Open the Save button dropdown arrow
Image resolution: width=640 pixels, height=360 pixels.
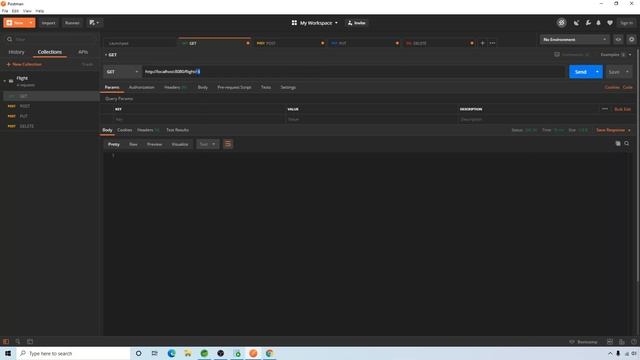coord(627,72)
